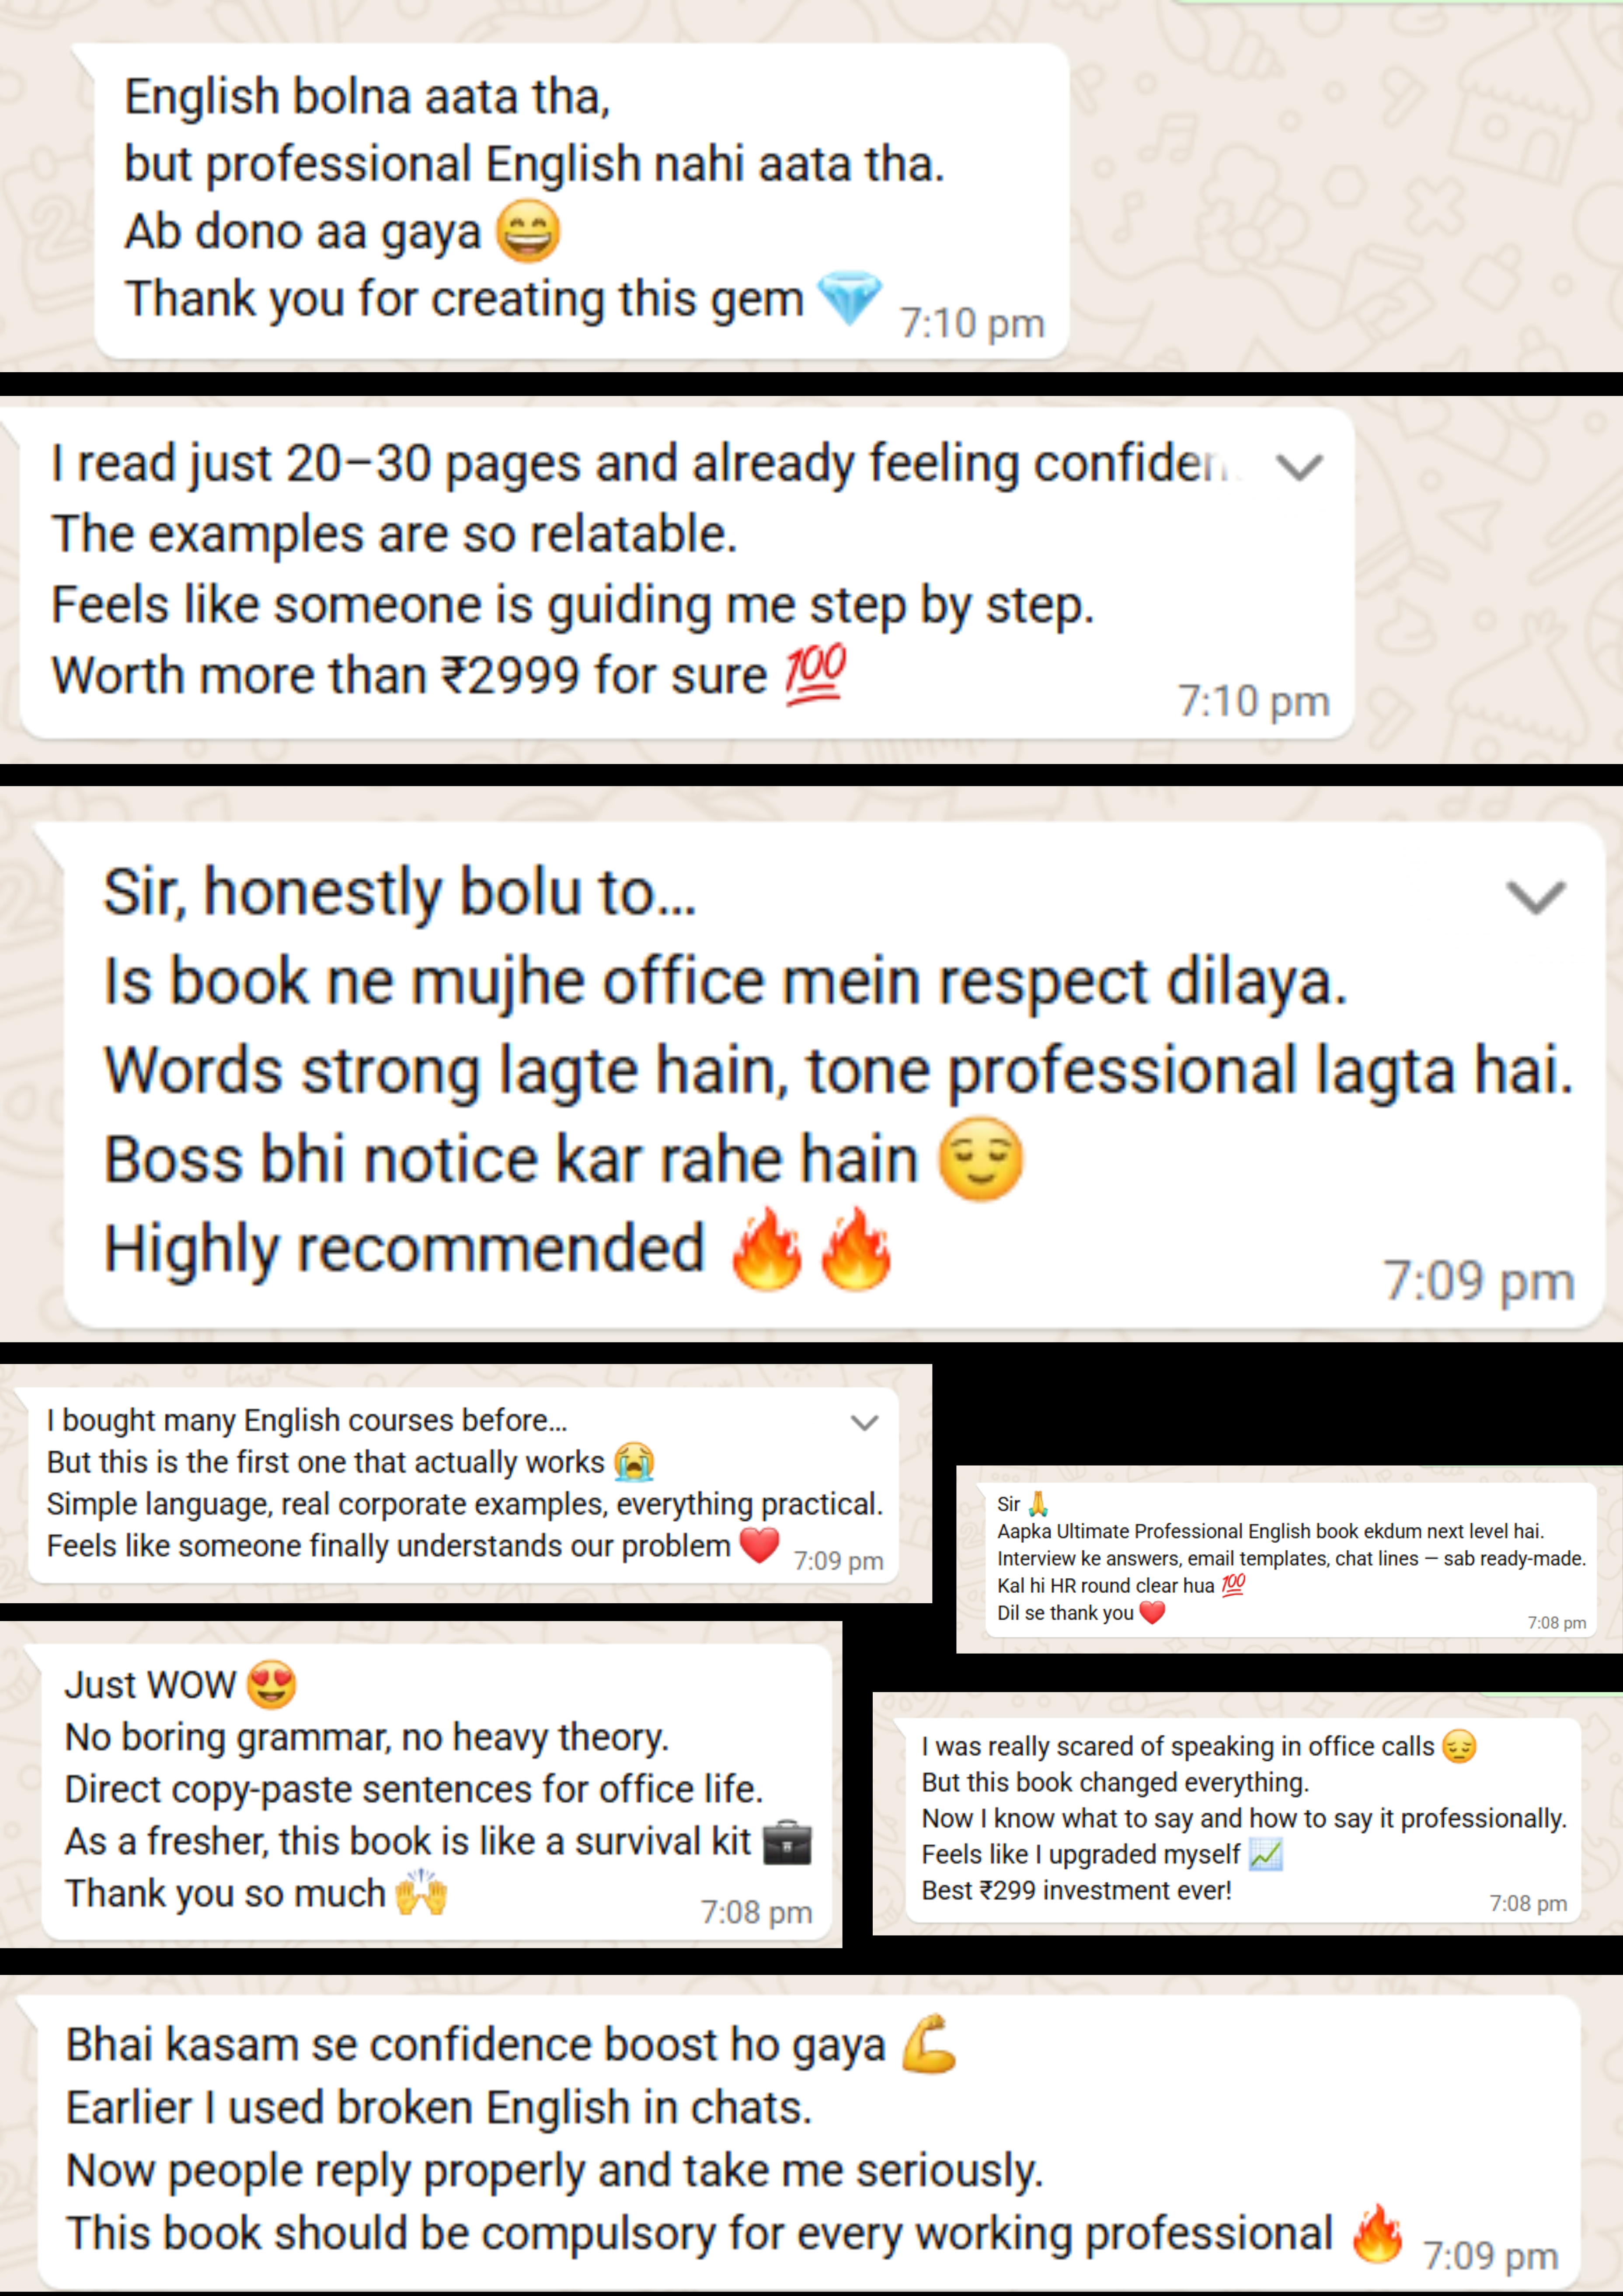The width and height of the screenshot is (1623, 2296).
Task: Click the 'English bolna aata tha' message bubble
Action: pyautogui.click(x=582, y=200)
